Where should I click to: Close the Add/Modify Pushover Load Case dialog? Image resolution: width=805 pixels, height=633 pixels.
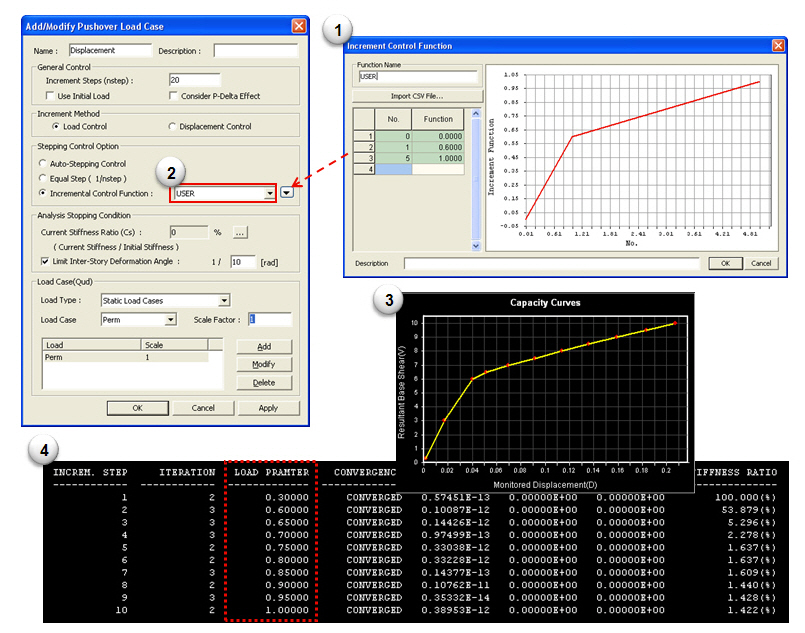pyautogui.click(x=298, y=26)
